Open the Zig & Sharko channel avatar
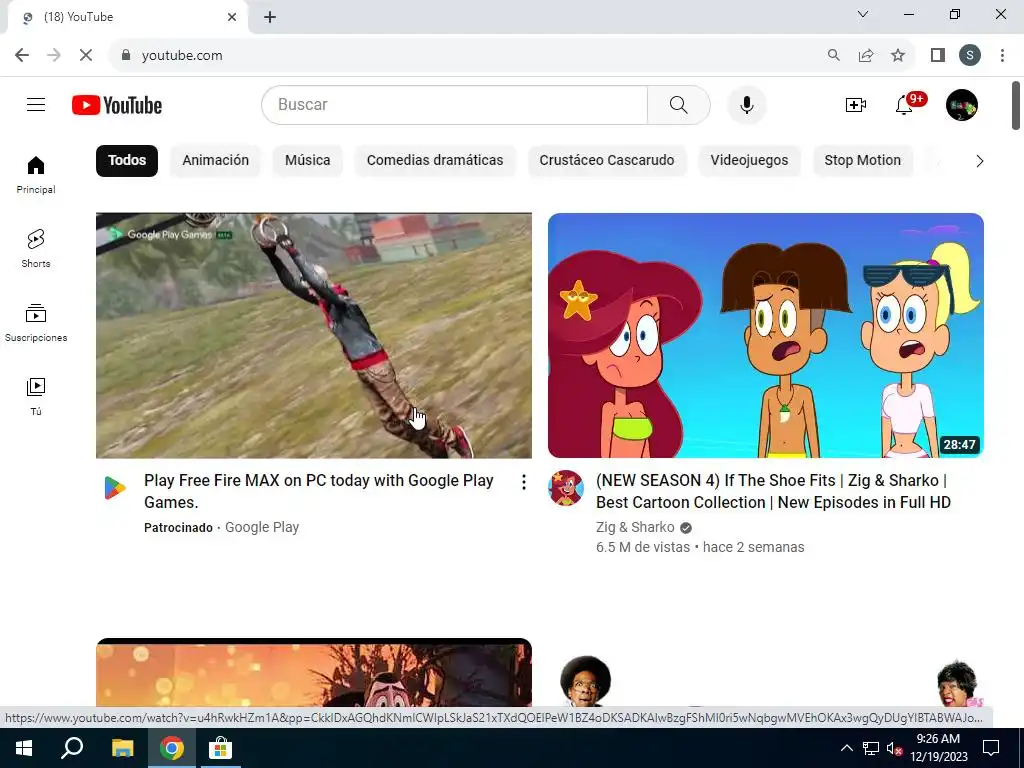 pos(566,488)
